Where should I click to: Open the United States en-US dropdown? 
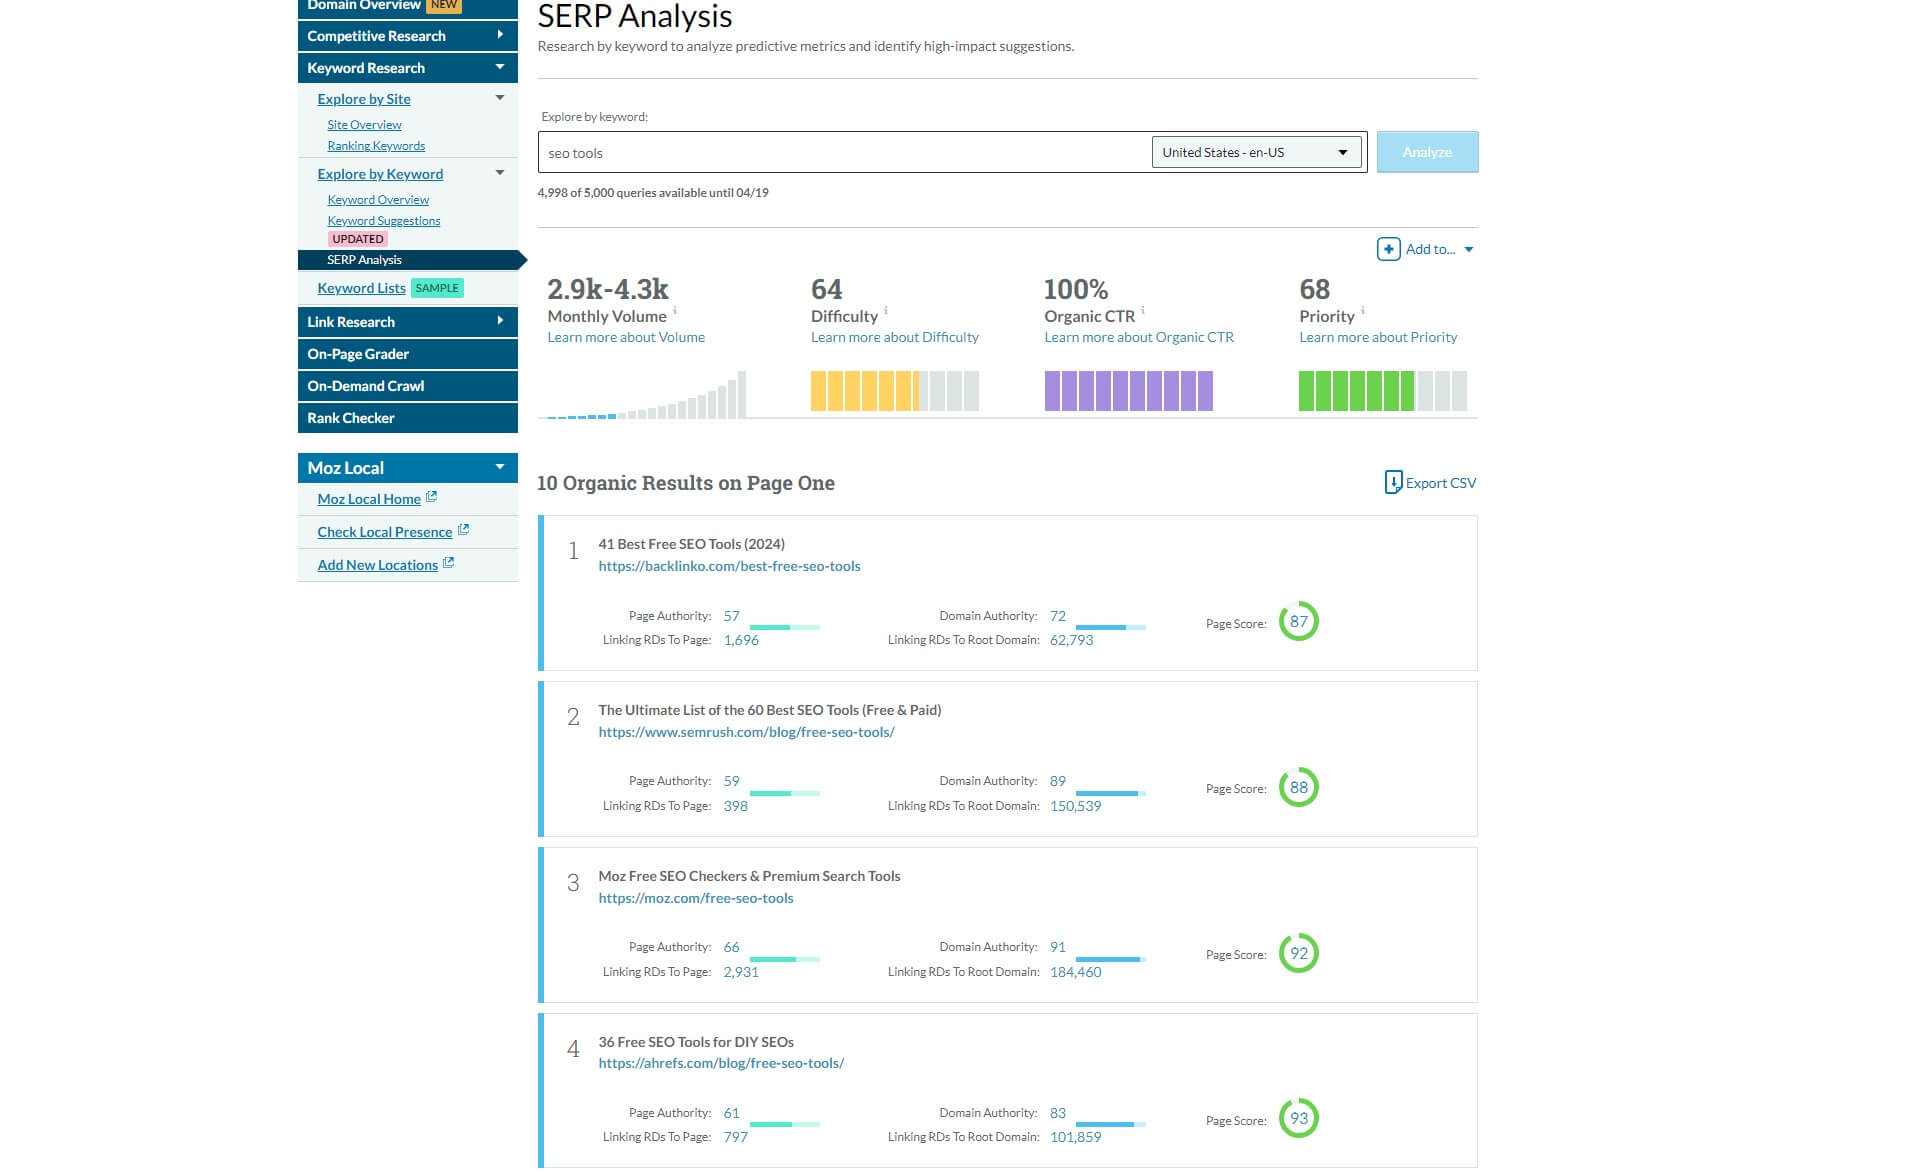(1255, 151)
